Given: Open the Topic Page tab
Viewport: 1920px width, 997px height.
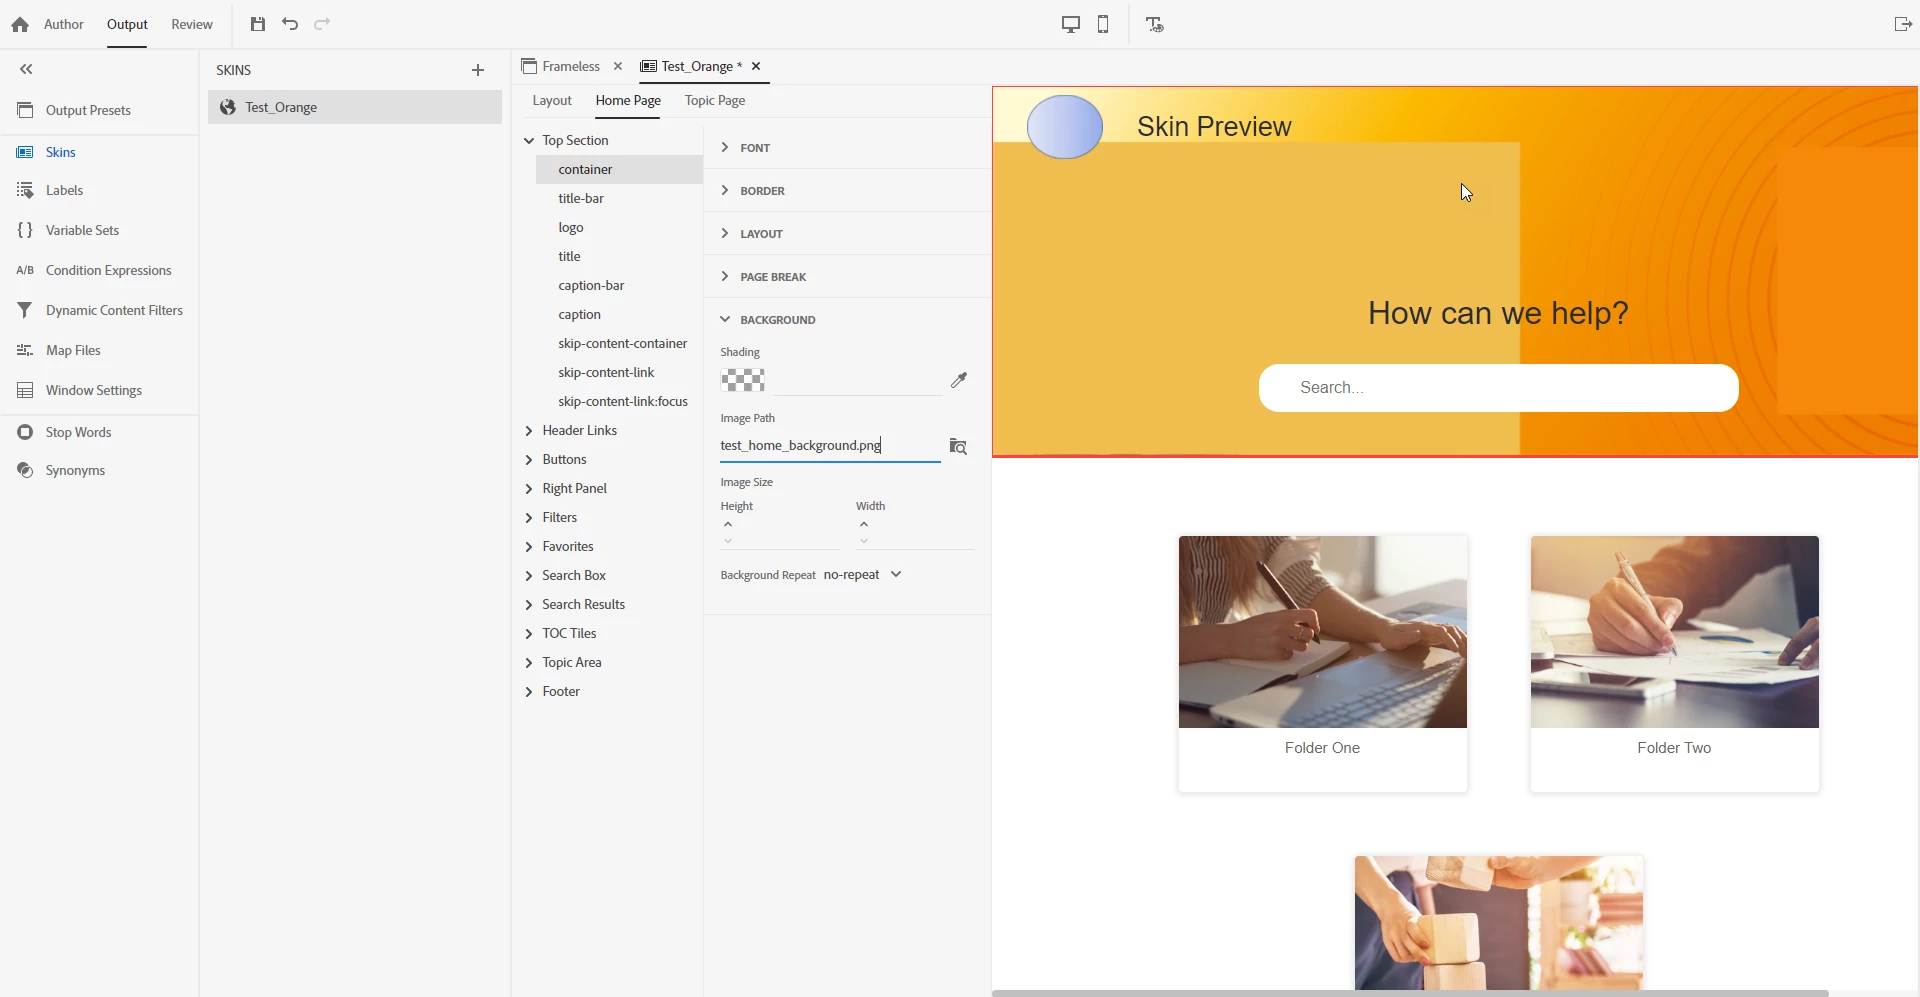Looking at the screenshot, I should pos(715,100).
